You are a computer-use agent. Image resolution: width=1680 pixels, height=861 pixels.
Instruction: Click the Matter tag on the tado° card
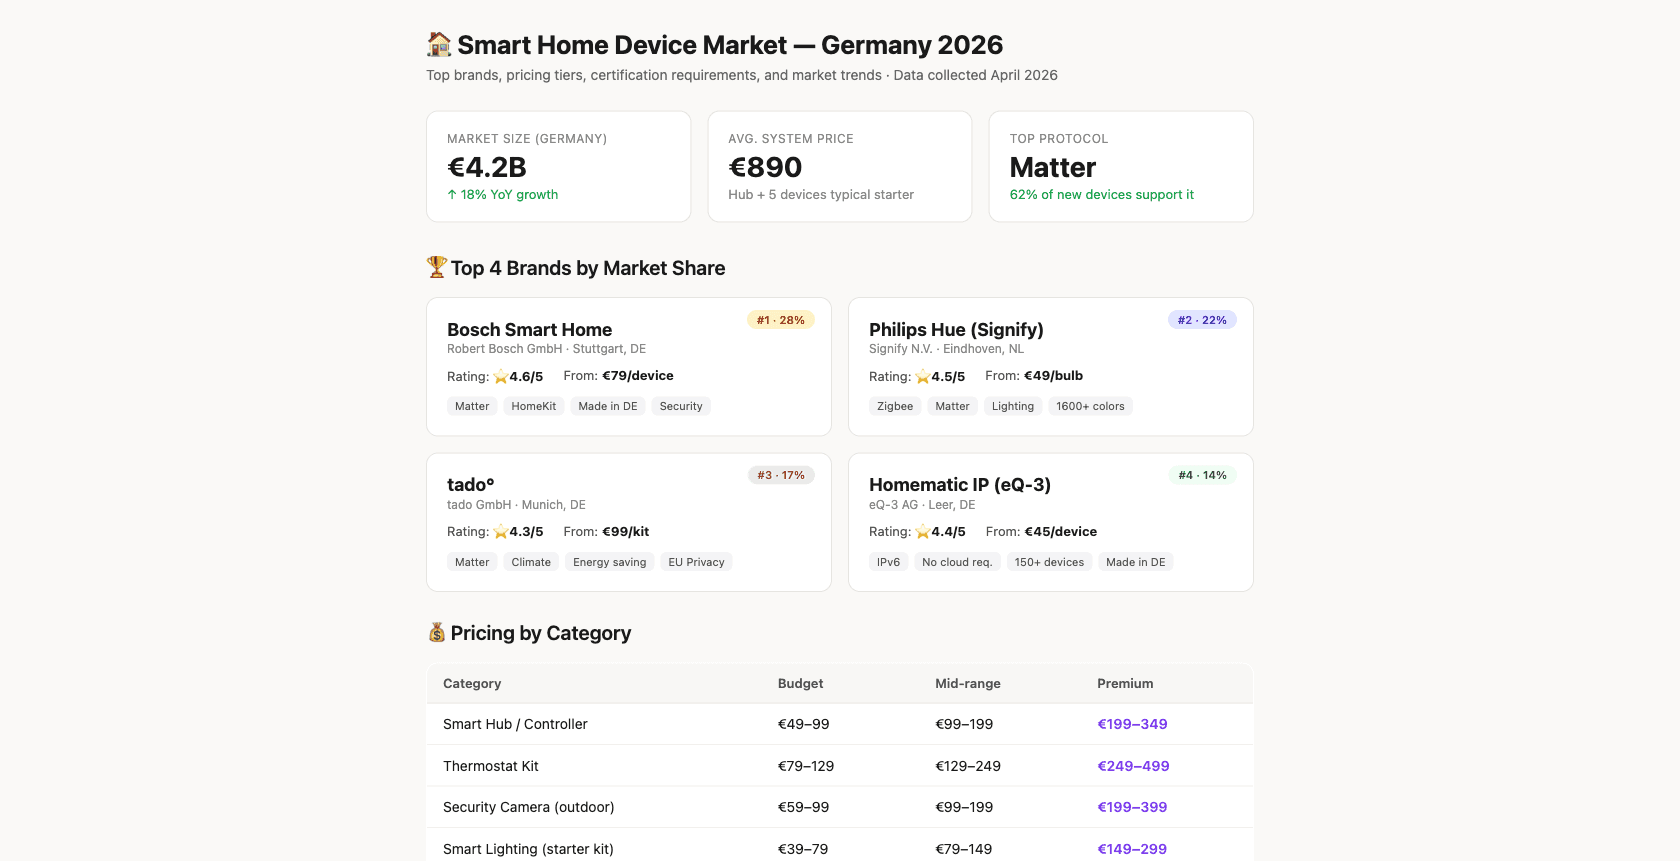point(472,562)
